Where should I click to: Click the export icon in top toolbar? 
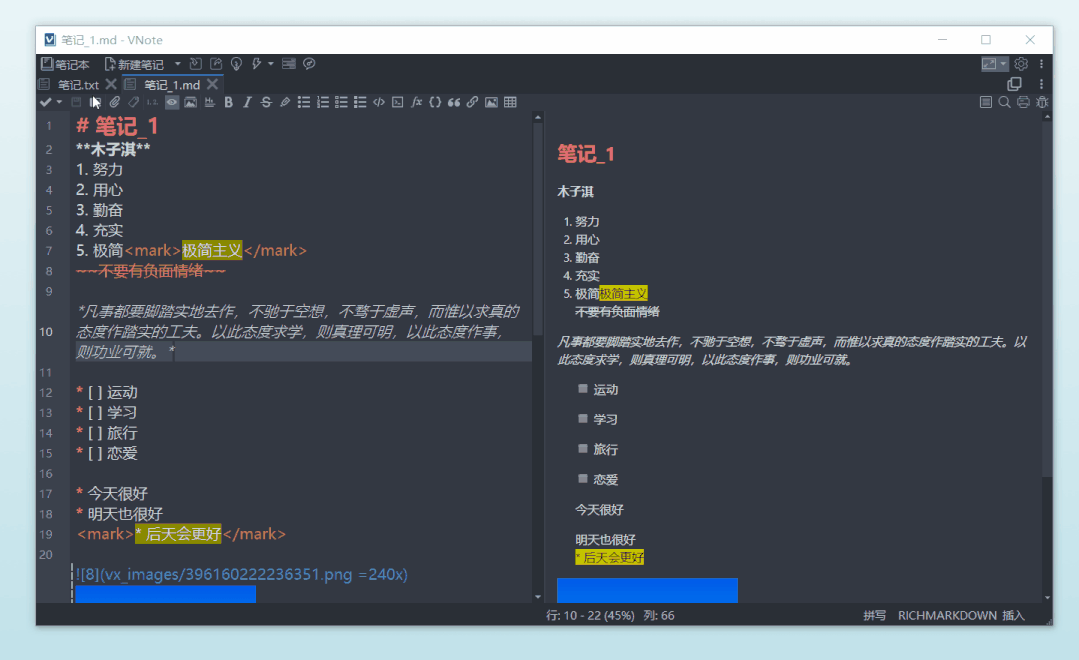coord(216,64)
